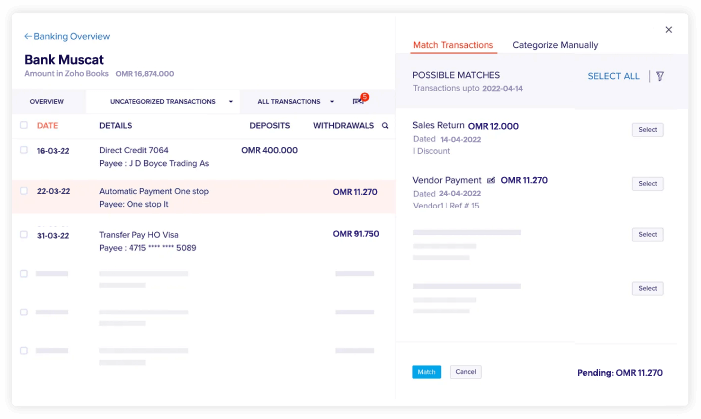Open the flagged transactions icon with badge
Screen dimensions: 701x419
pyautogui.click(x=360, y=100)
